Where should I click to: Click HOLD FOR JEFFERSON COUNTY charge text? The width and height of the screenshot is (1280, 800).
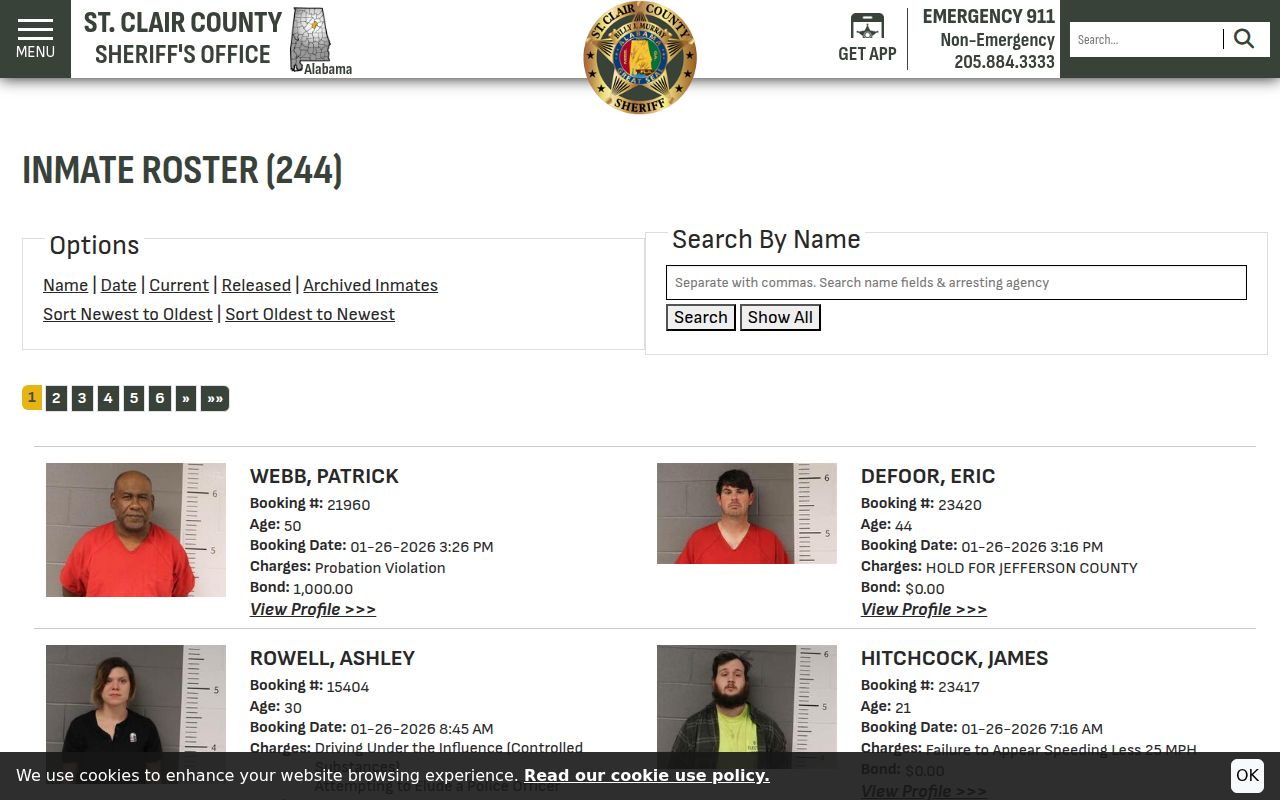1032,568
